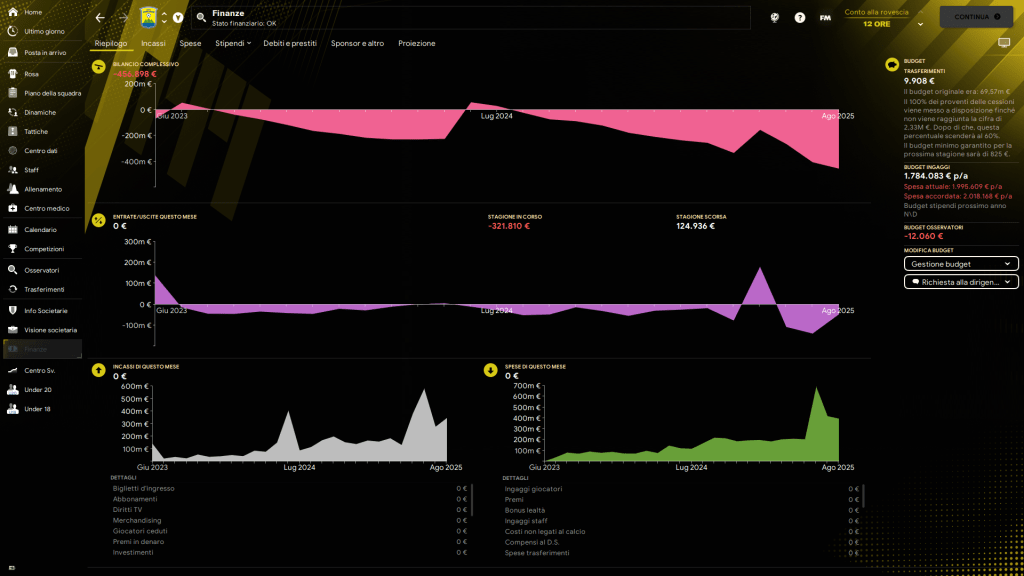Open the FM logo menu
This screenshot has width=1024, height=576.
tap(825, 18)
